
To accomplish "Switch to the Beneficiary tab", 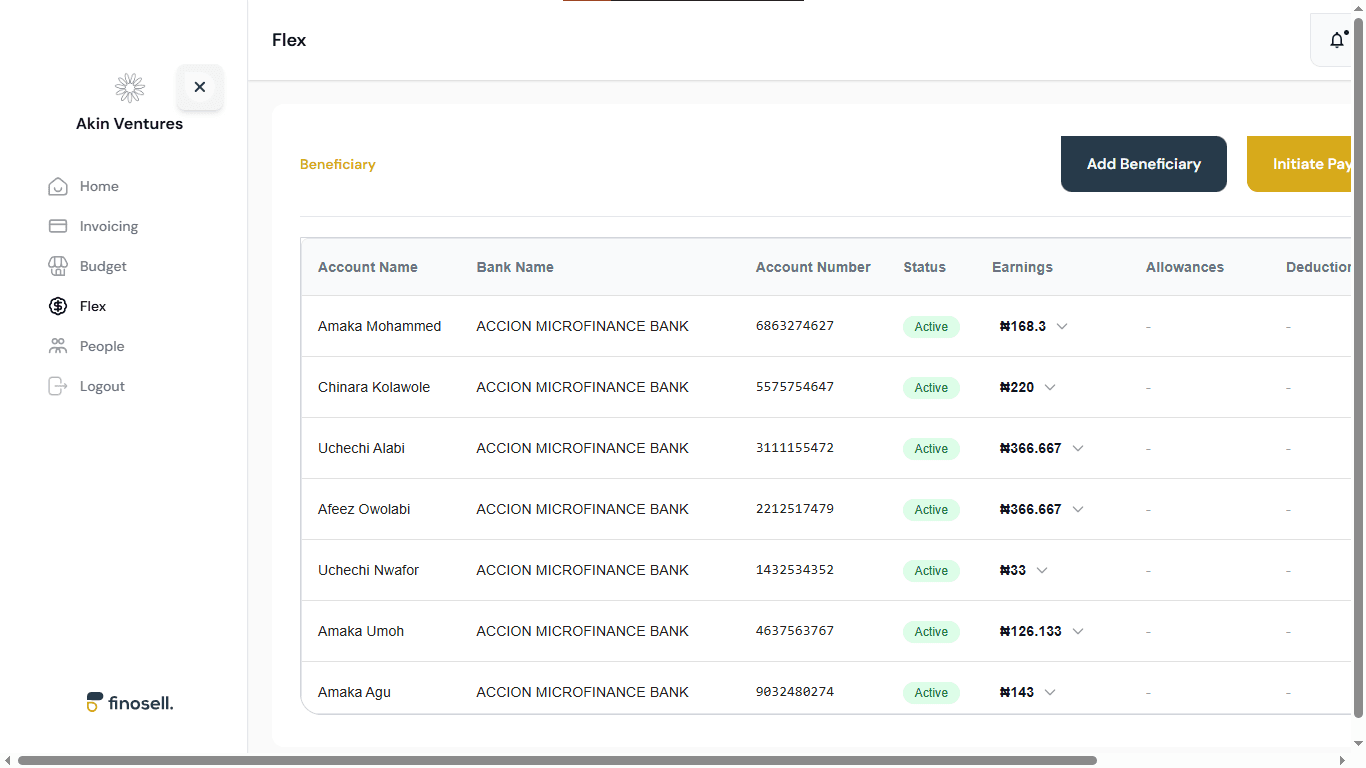I will point(338,164).
